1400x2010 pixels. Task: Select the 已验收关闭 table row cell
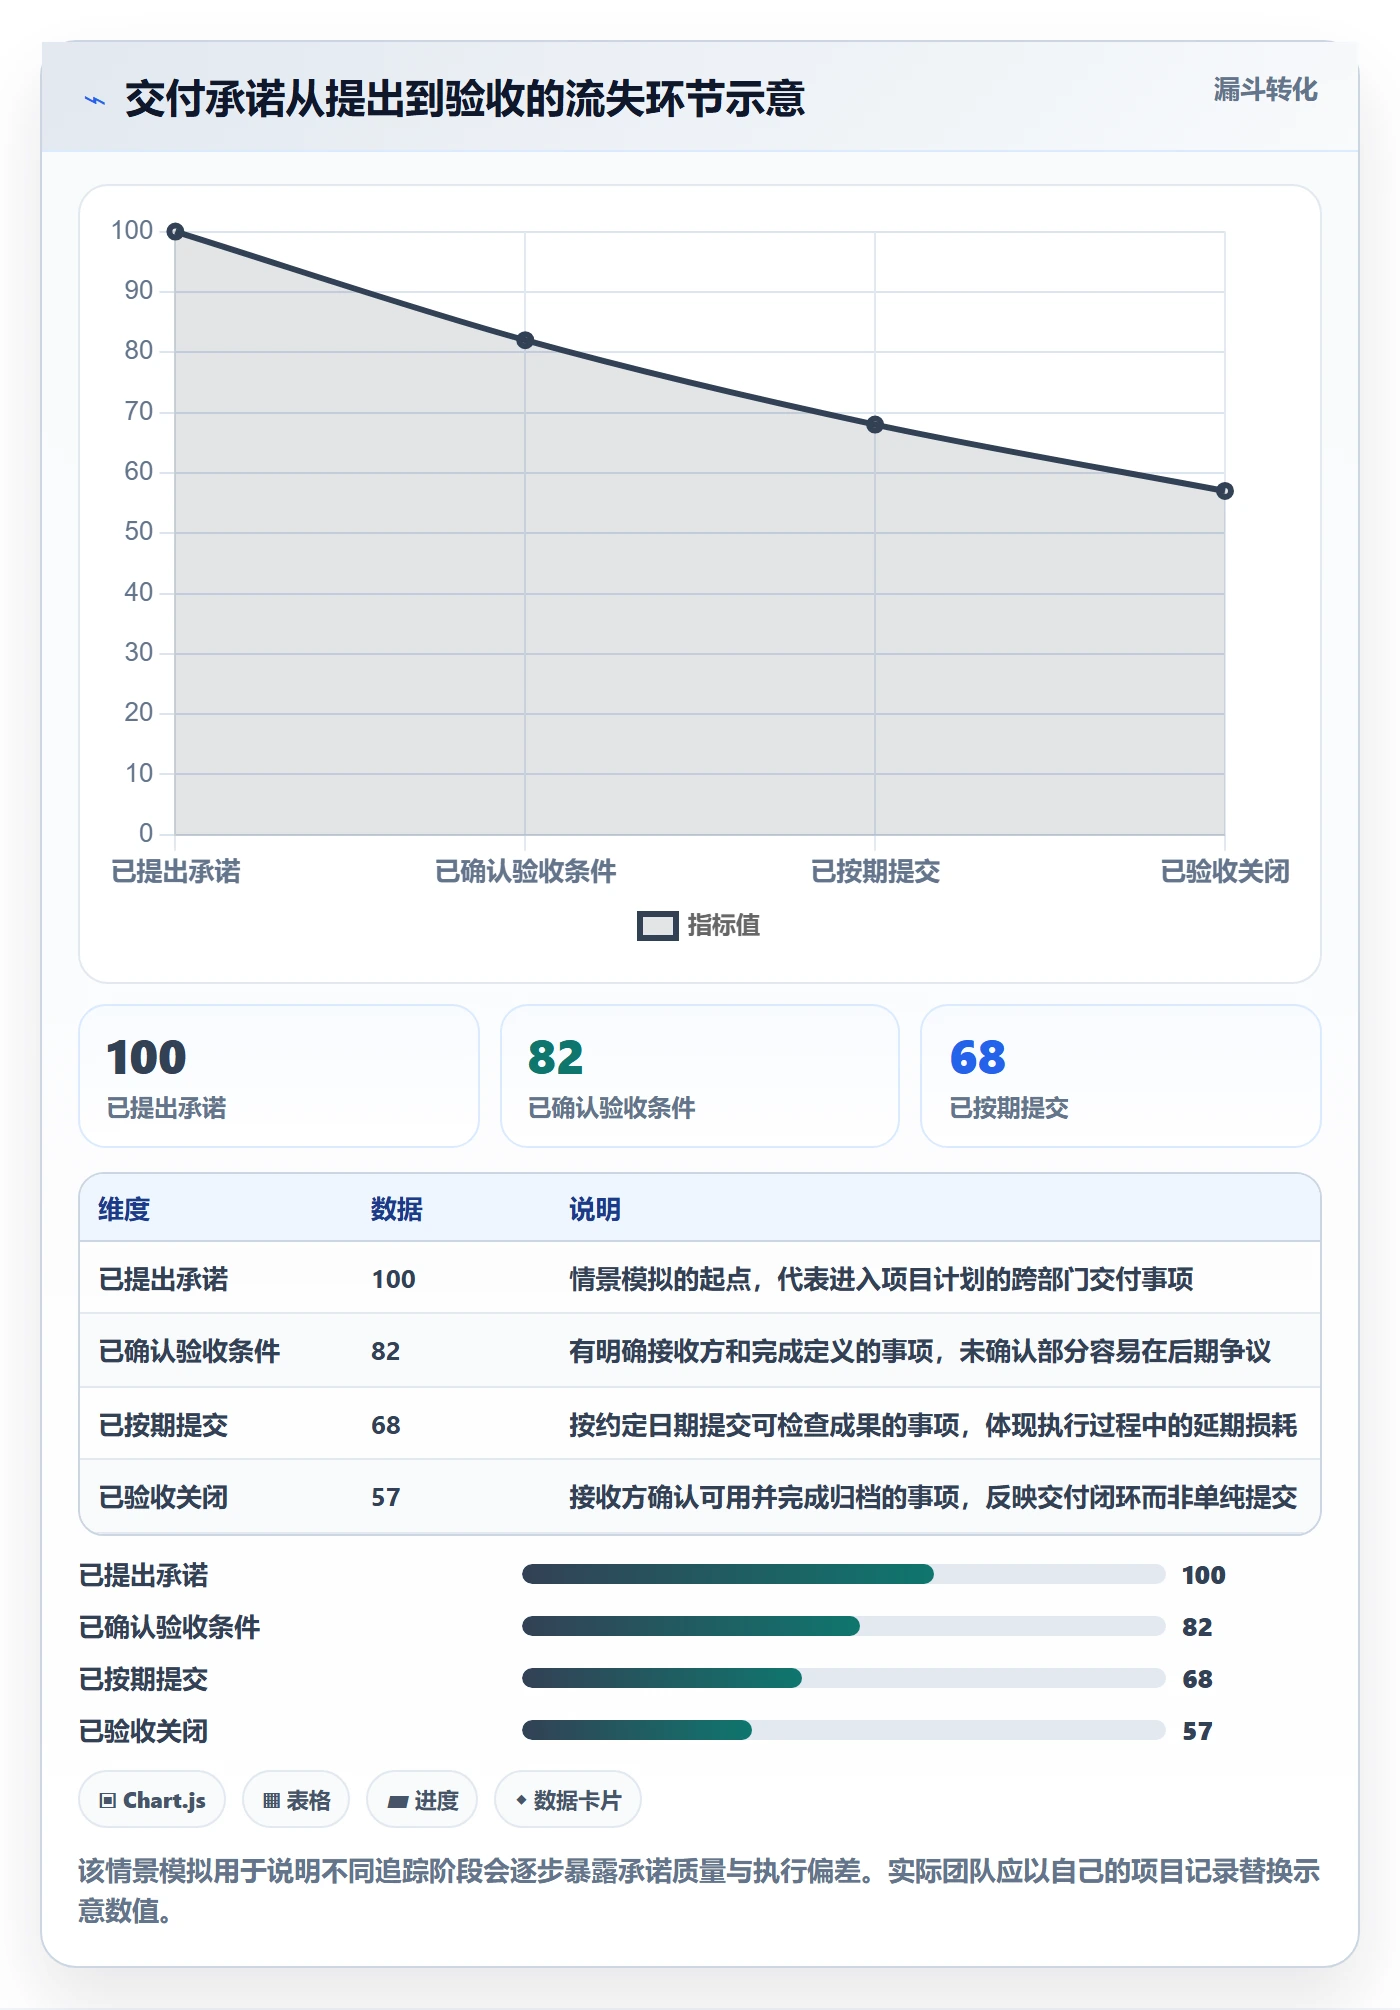click(163, 1497)
